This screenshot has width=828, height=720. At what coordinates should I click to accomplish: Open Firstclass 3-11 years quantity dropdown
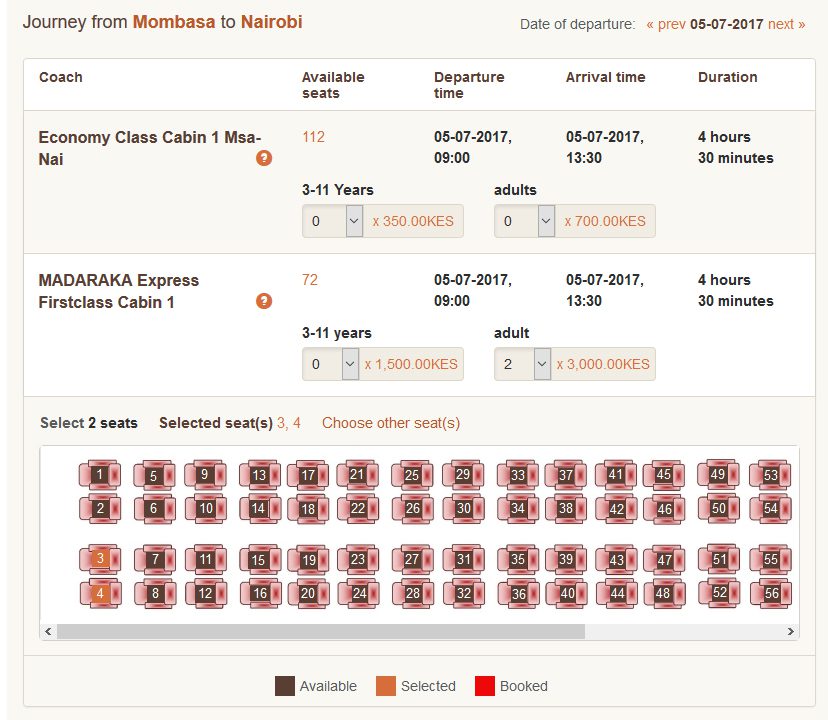pos(331,364)
